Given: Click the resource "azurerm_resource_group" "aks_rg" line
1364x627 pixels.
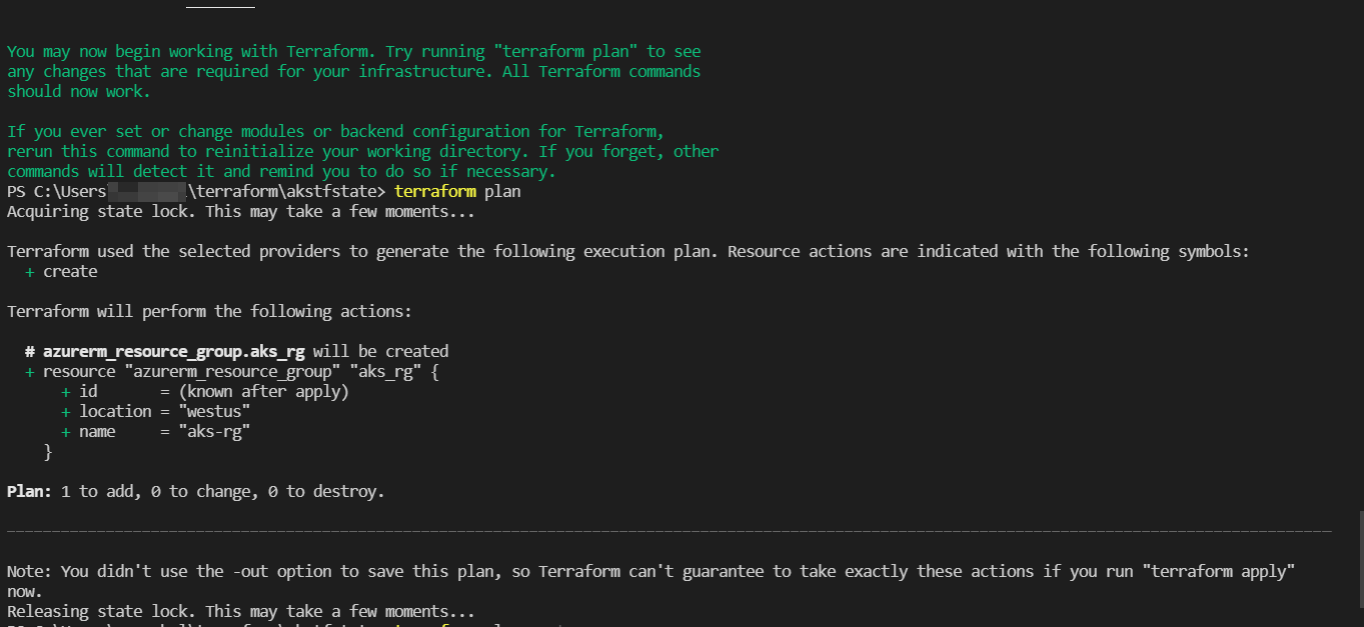Looking at the screenshot, I should point(232,371).
